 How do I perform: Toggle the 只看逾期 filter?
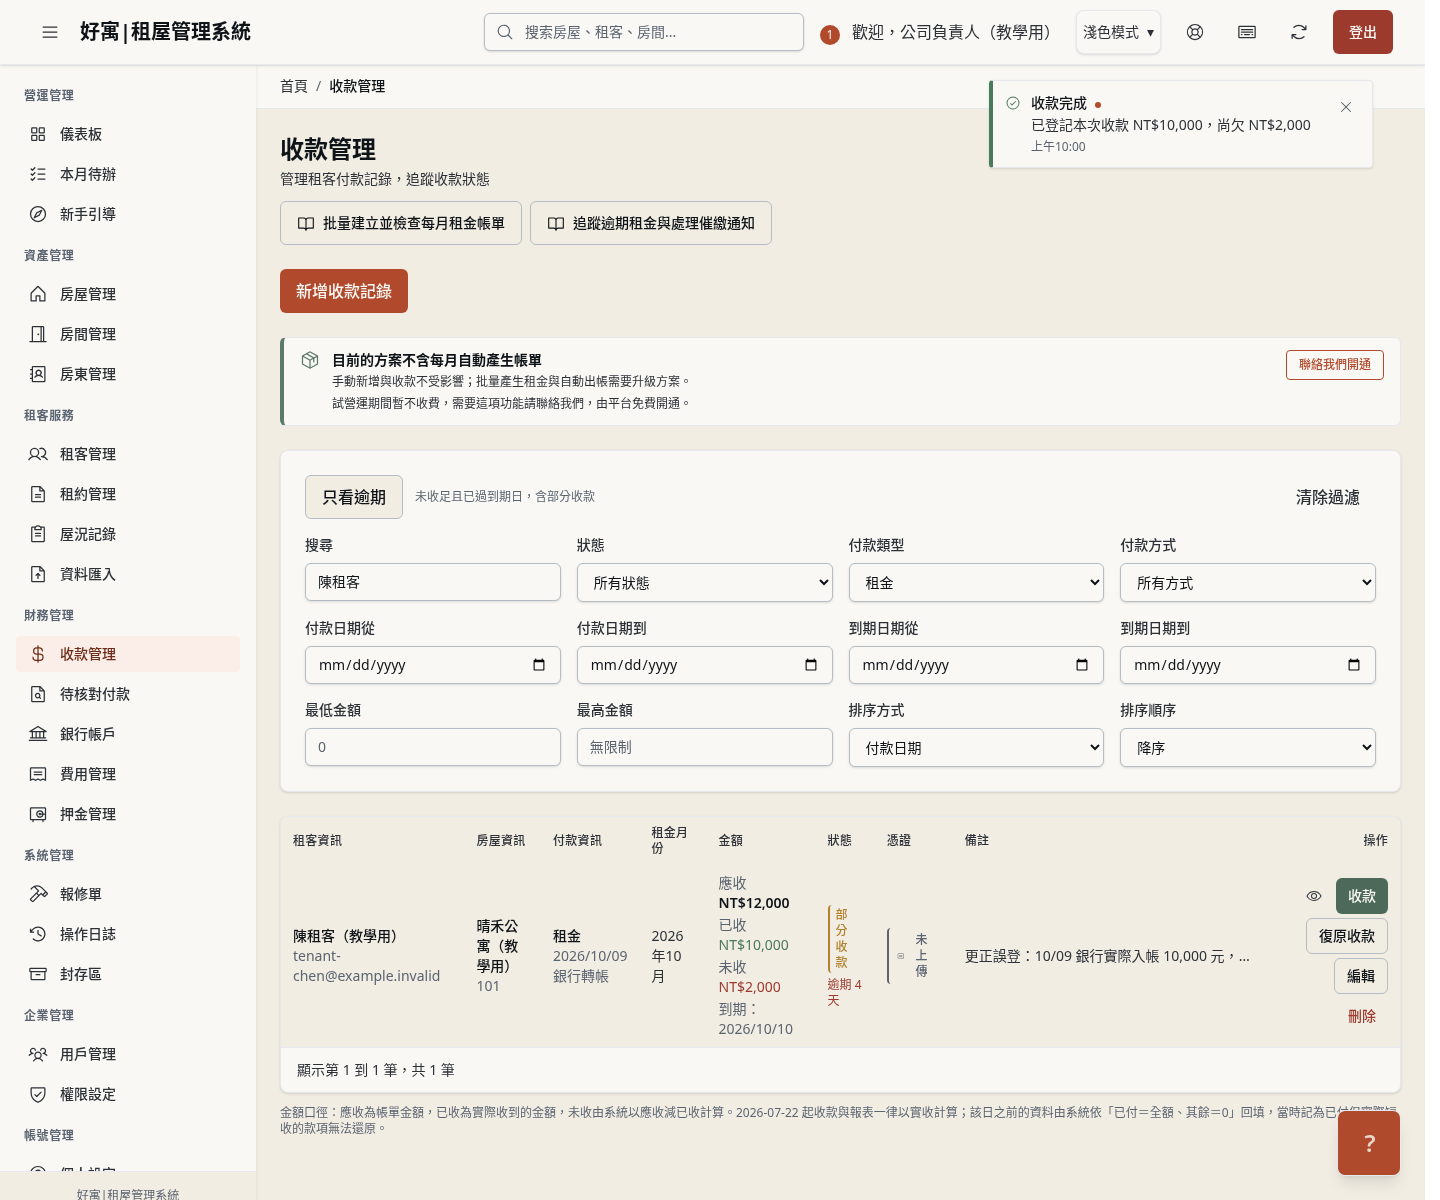(x=354, y=497)
